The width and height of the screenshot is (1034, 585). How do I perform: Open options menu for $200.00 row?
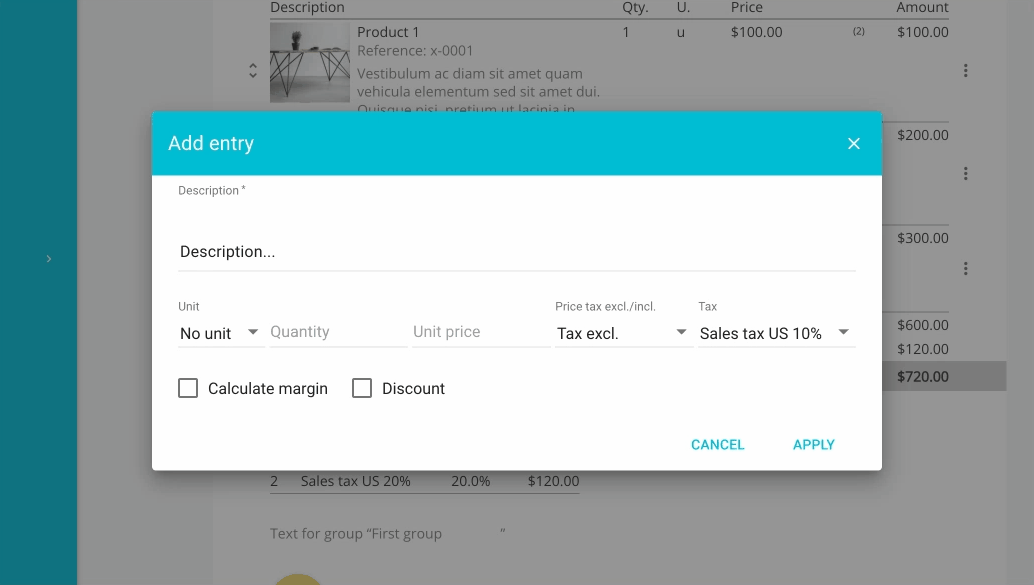(965, 173)
